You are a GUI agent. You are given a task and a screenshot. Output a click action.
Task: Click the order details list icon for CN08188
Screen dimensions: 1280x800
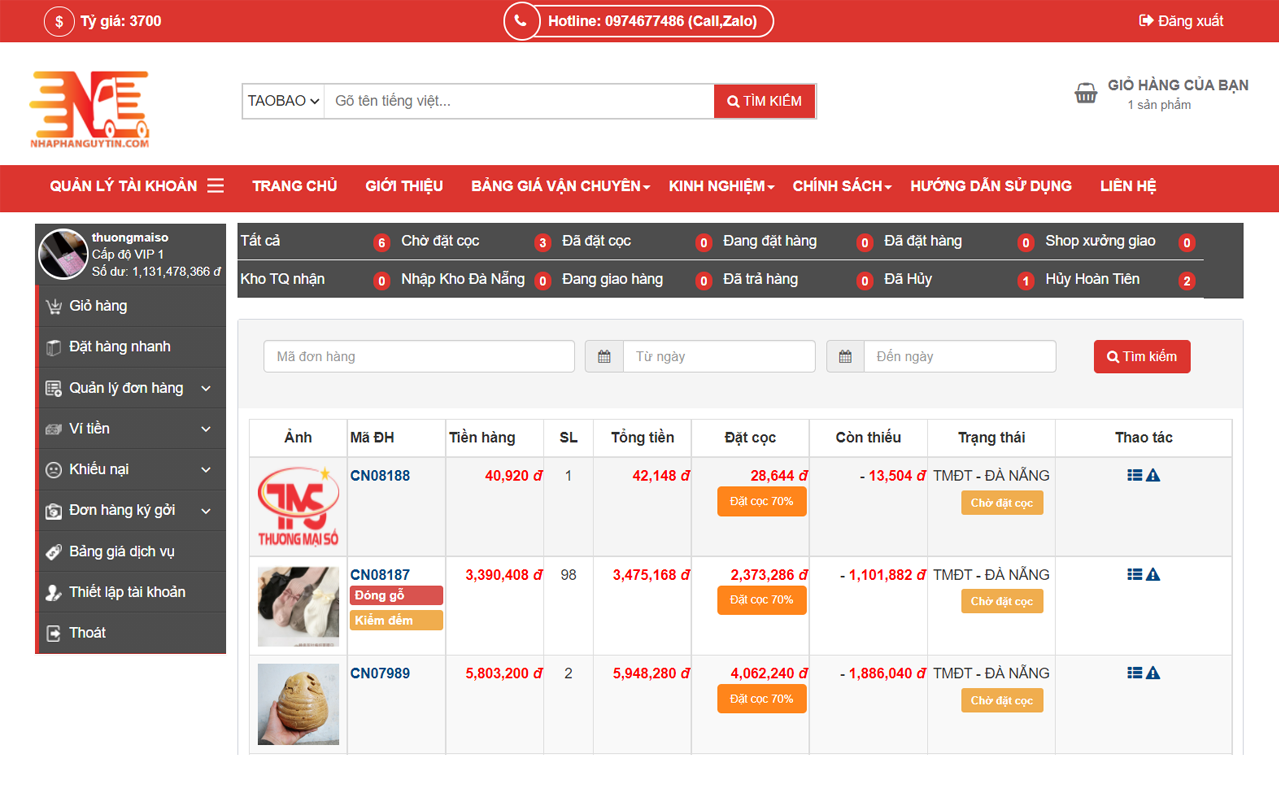click(1133, 475)
